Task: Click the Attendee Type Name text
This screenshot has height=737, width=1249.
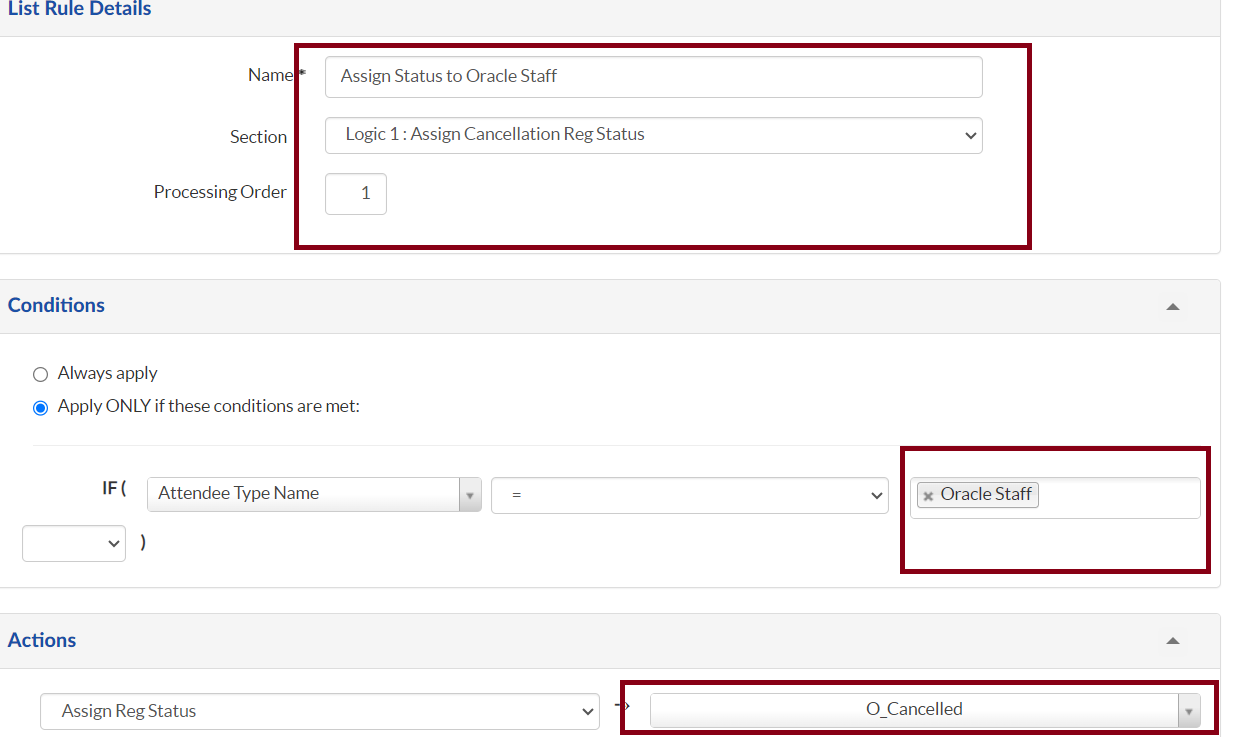Action: pos(238,493)
